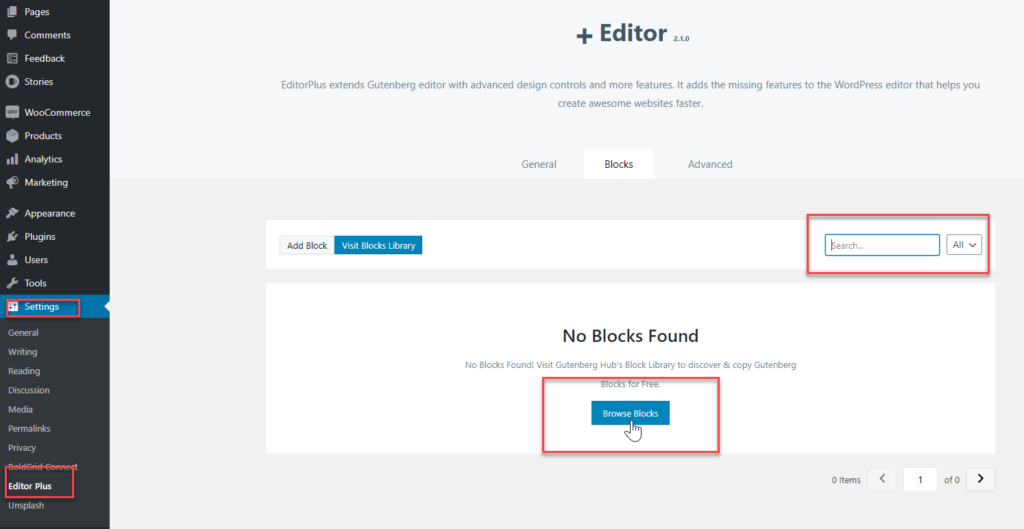
Task: Click the Marketing megaphone icon
Action: click(x=12, y=182)
